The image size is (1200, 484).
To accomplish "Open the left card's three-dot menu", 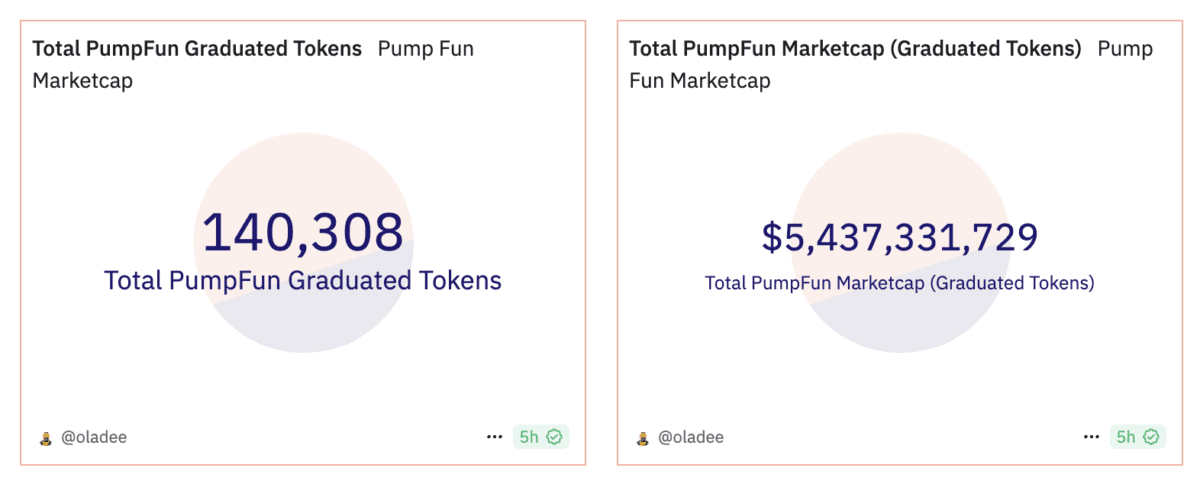I will [x=495, y=437].
